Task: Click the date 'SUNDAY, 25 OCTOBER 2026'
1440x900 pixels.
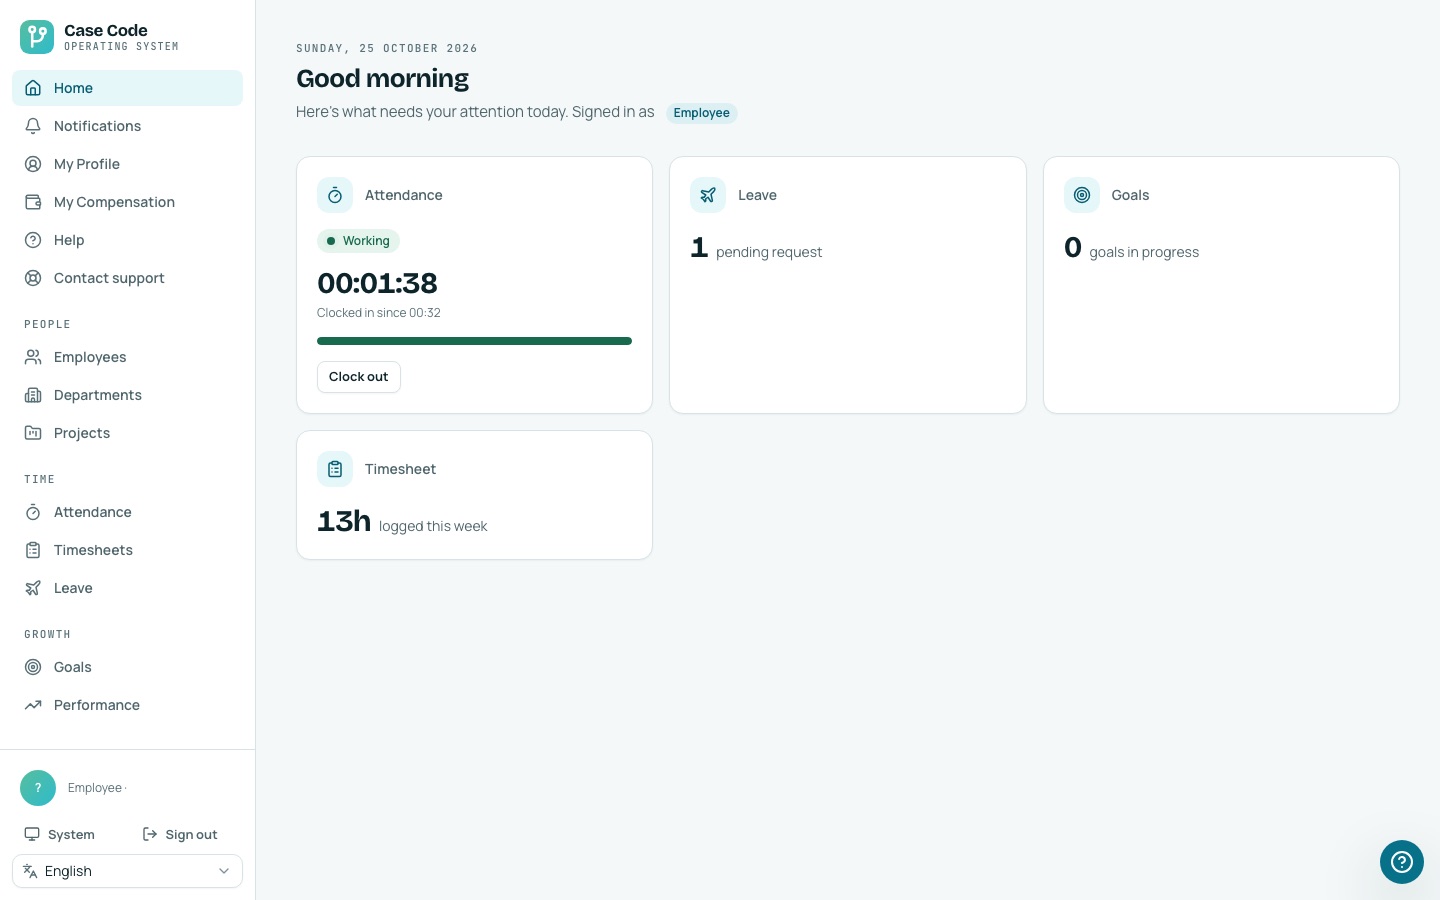Action: (387, 48)
